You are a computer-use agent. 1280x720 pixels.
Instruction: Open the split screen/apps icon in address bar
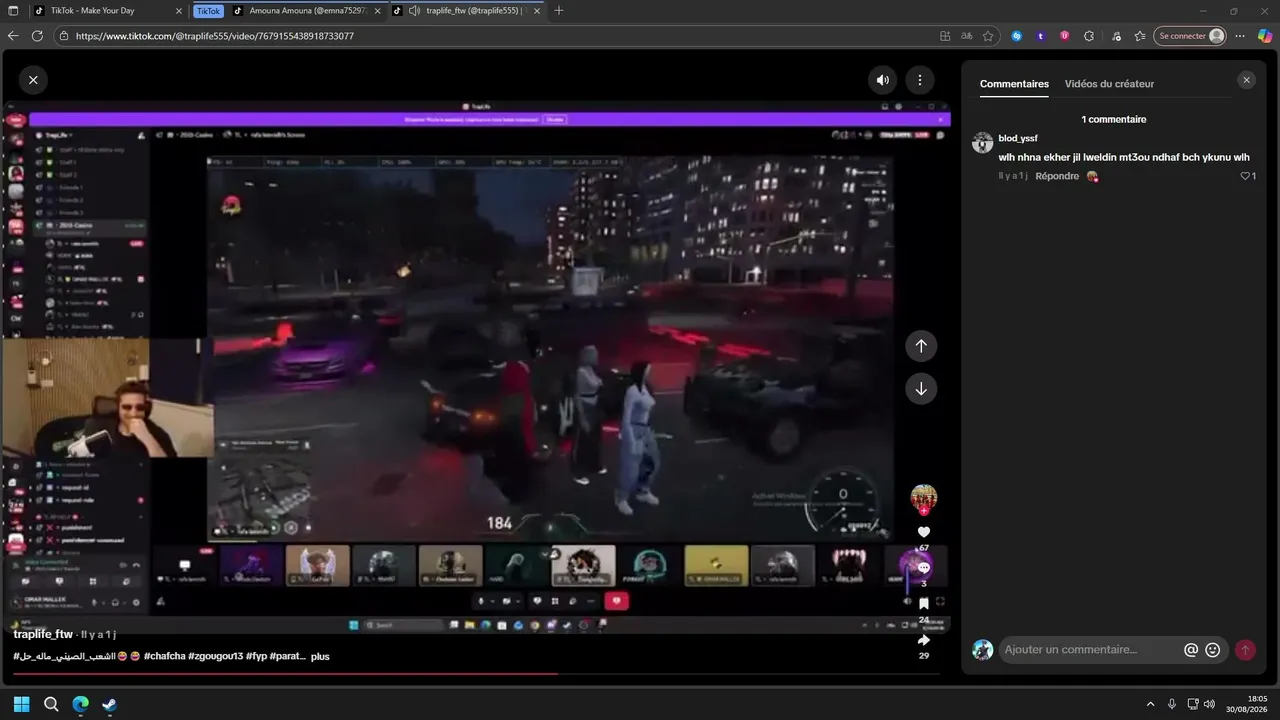tap(945, 36)
